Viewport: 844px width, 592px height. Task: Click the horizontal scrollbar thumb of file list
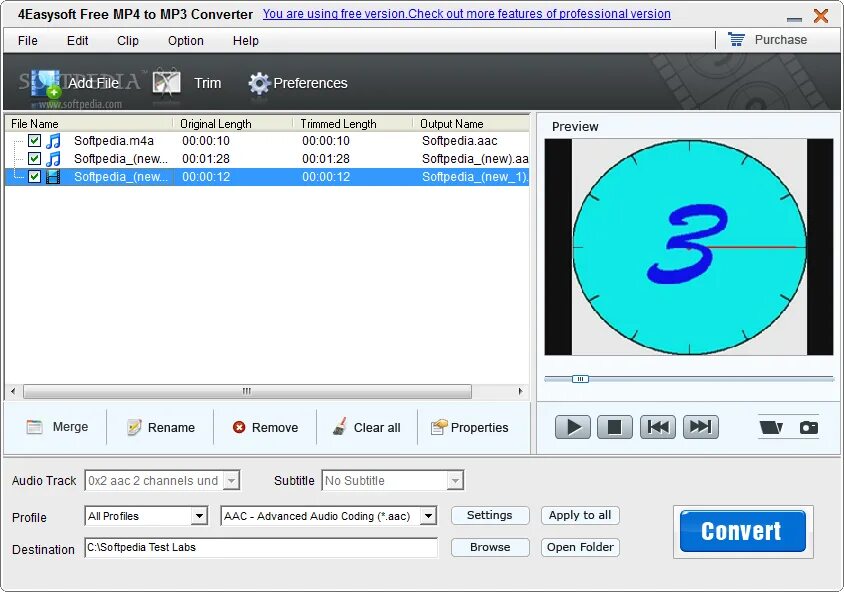click(247, 391)
